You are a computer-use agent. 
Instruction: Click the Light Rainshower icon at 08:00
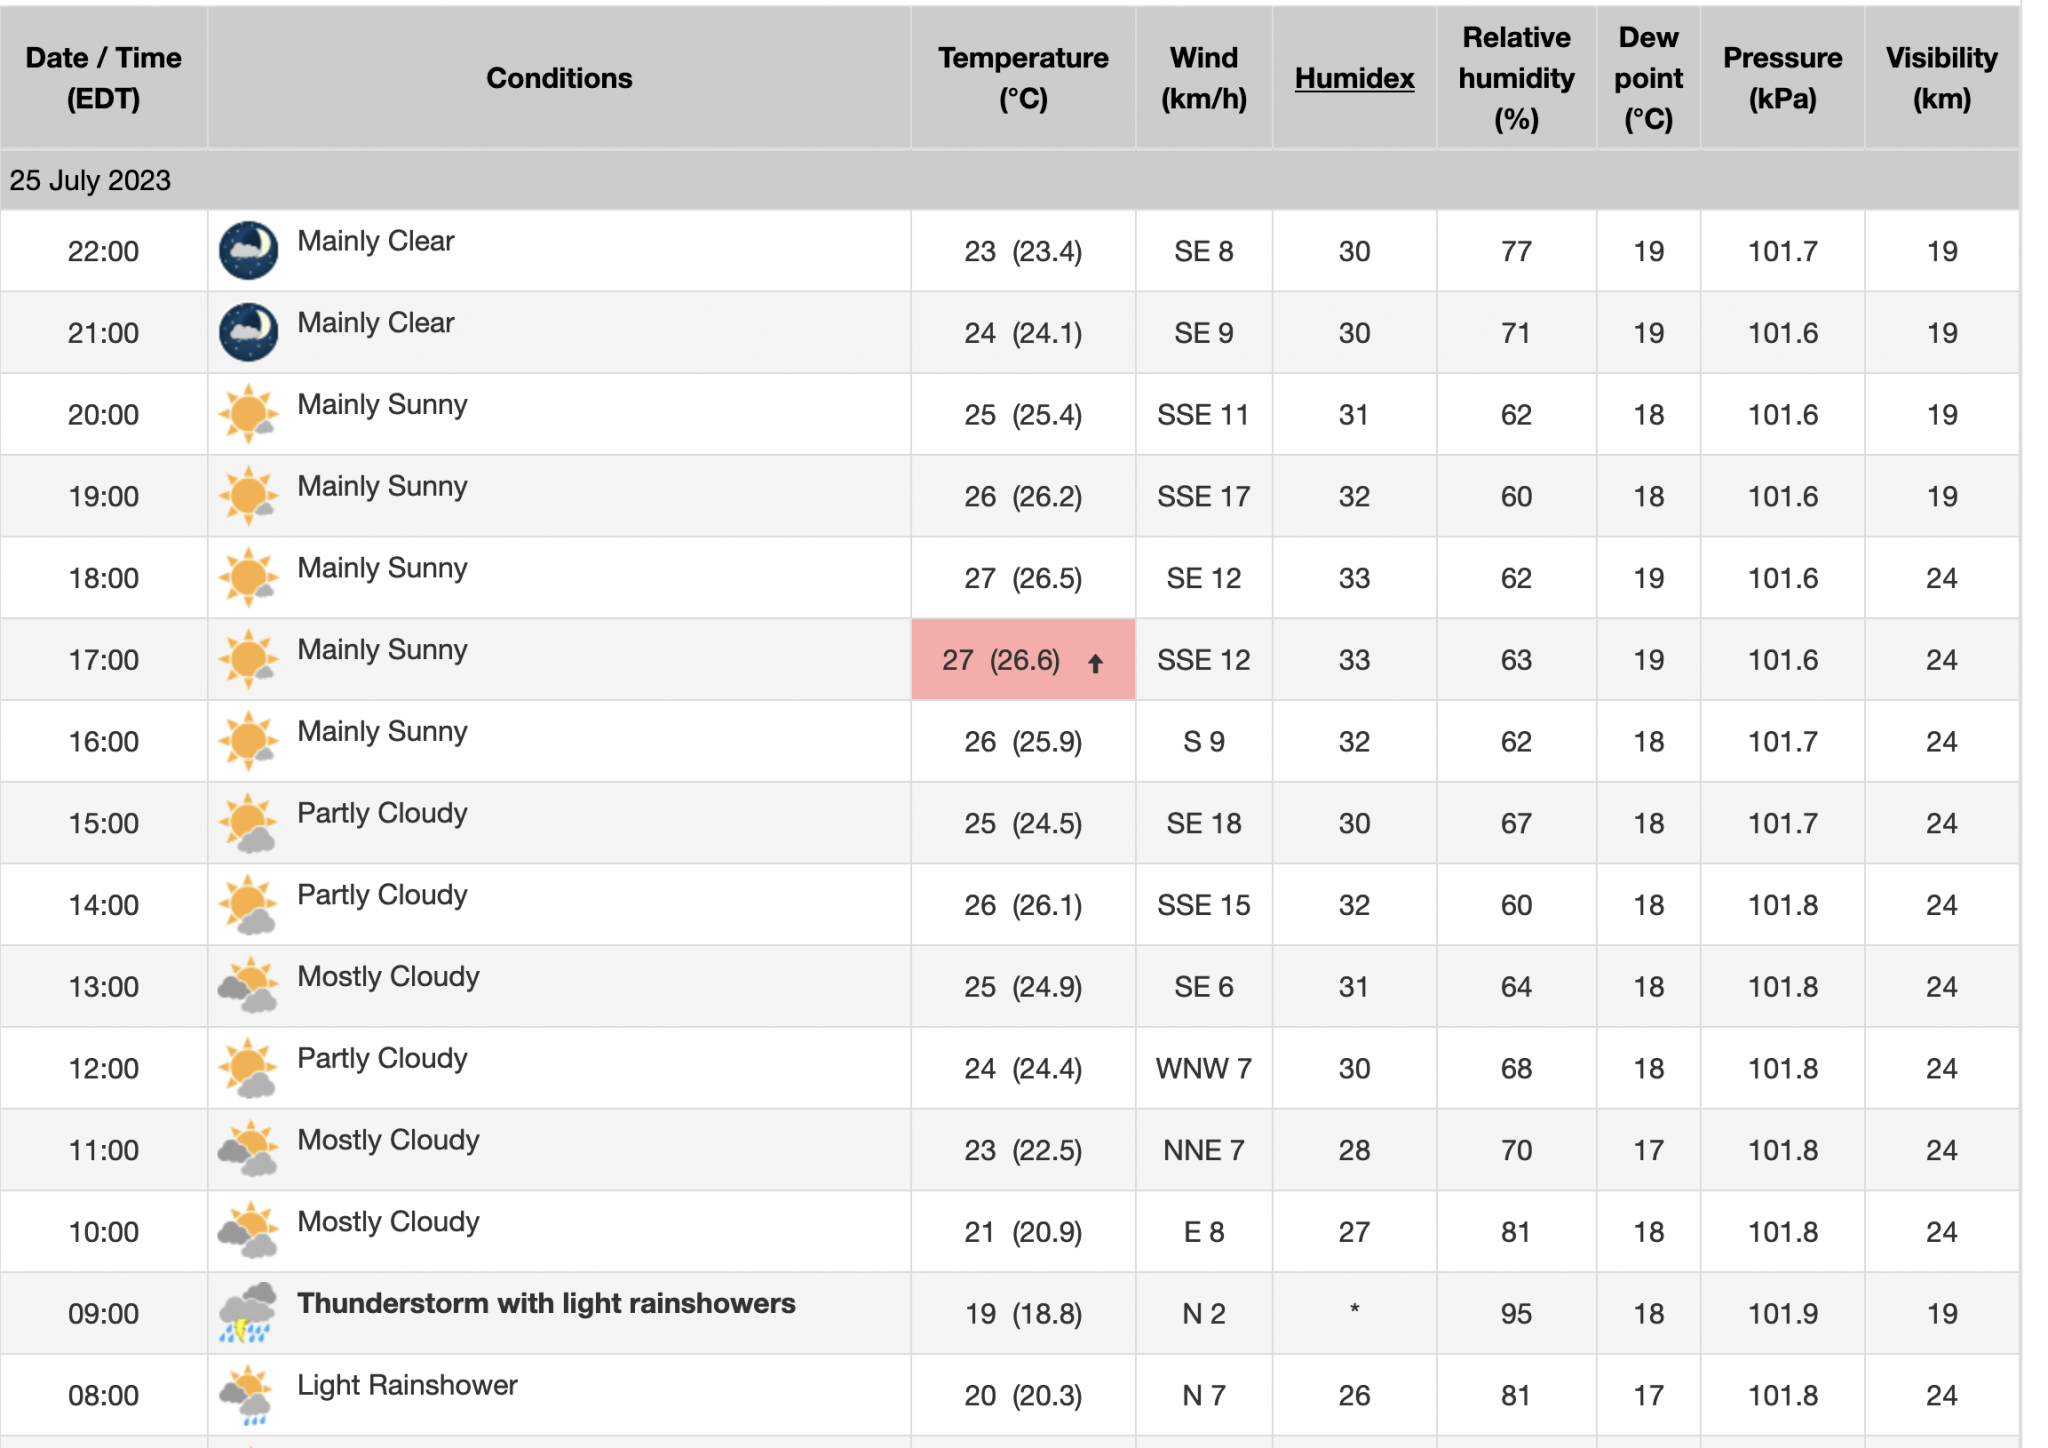coord(248,1394)
